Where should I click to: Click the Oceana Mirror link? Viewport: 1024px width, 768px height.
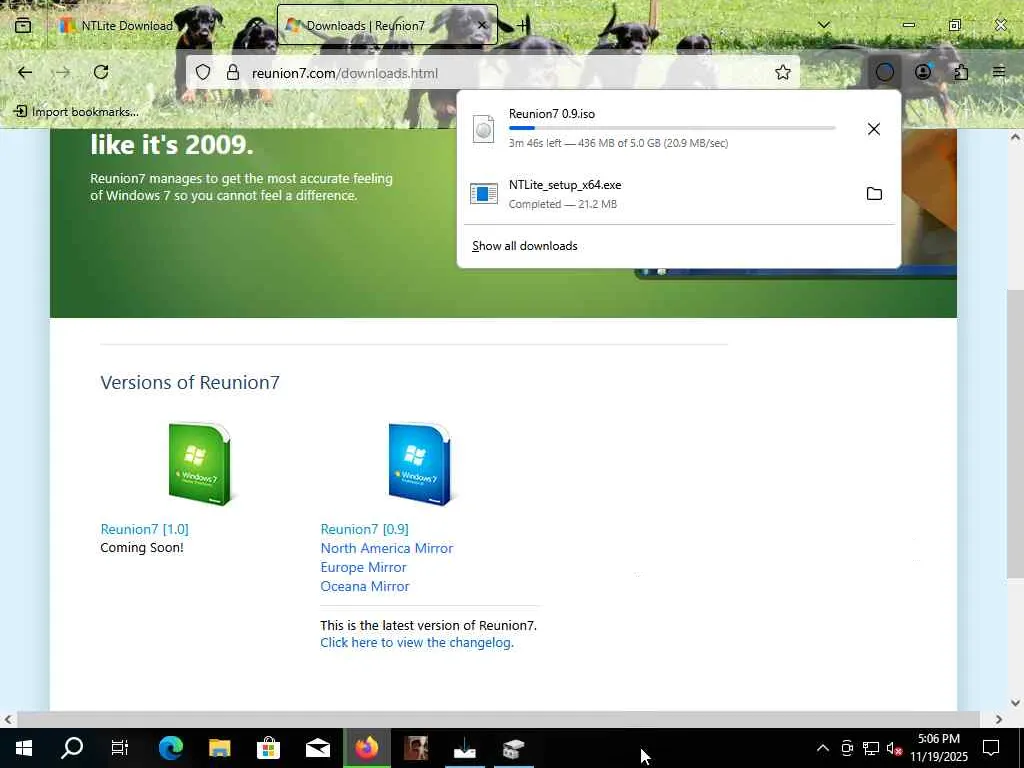(x=364, y=586)
